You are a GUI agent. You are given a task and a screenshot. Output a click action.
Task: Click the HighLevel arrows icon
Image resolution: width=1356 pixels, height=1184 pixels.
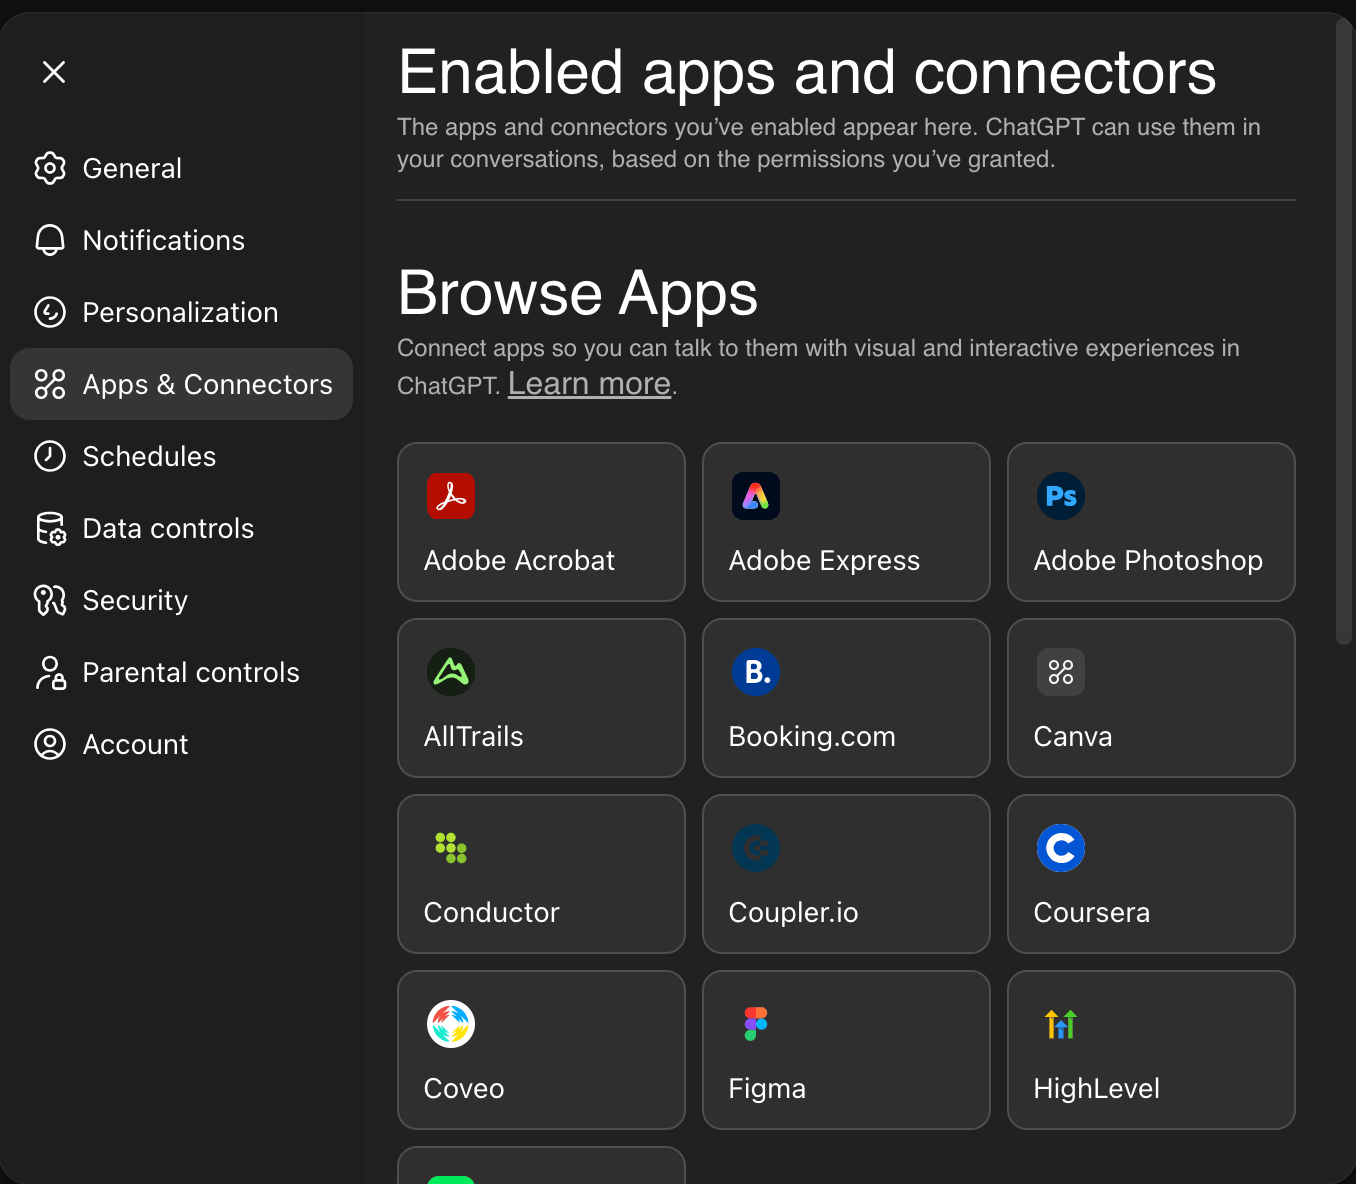pyautogui.click(x=1061, y=1024)
